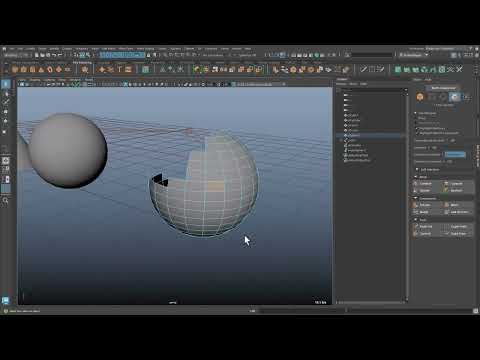The width and height of the screenshot is (480, 360).
Task: Click the white diagonal pencil shelf icon
Action: tap(363, 69)
